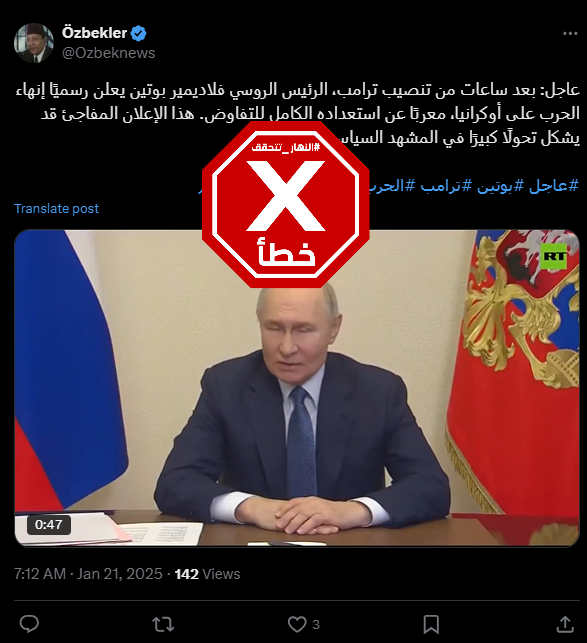Viewport: 587px width, 643px height.
Task: Open the Özbekler display name
Action: coord(94,33)
